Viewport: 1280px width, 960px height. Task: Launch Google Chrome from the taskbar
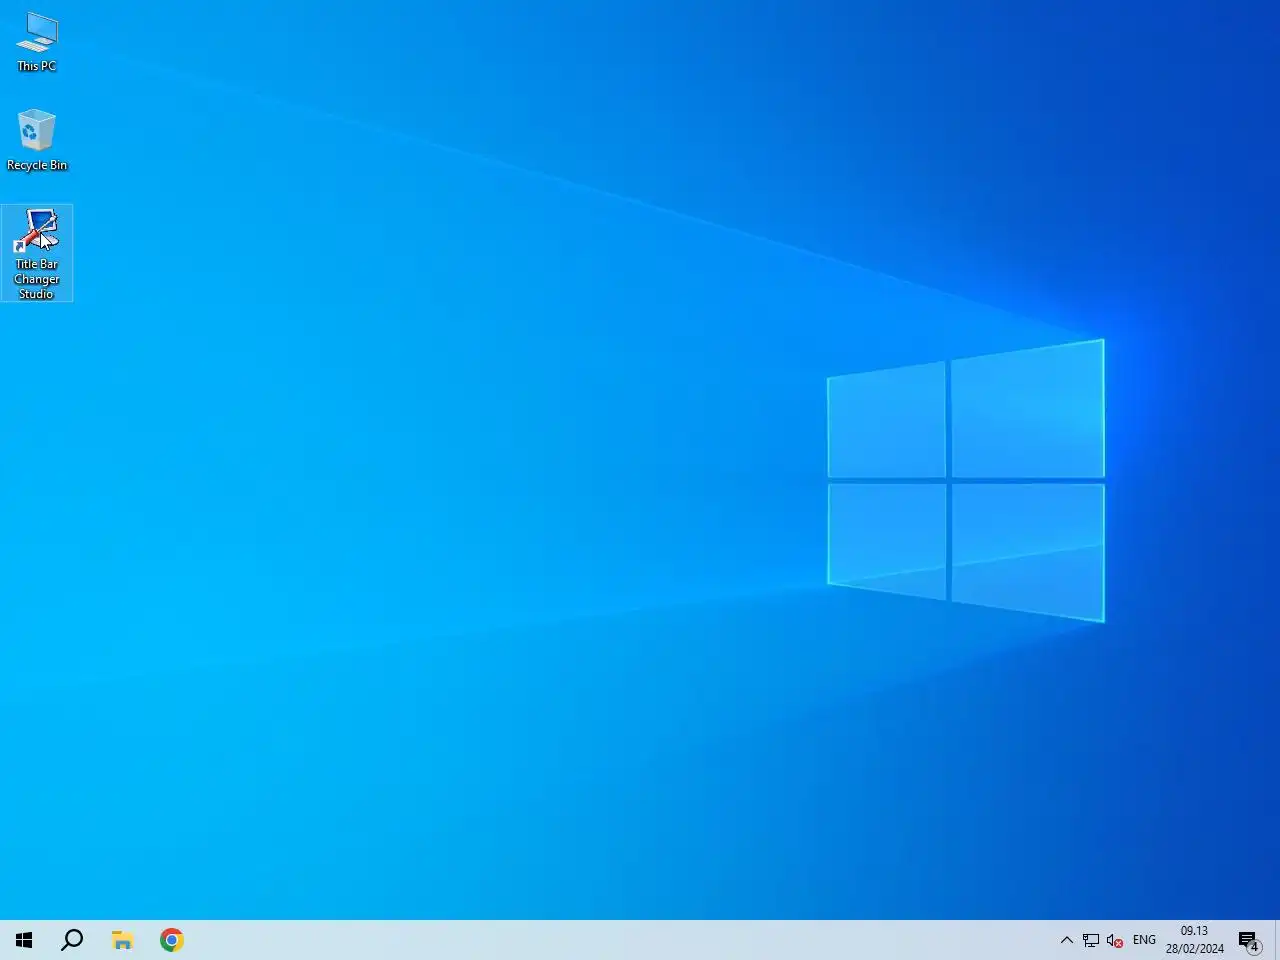click(x=172, y=940)
